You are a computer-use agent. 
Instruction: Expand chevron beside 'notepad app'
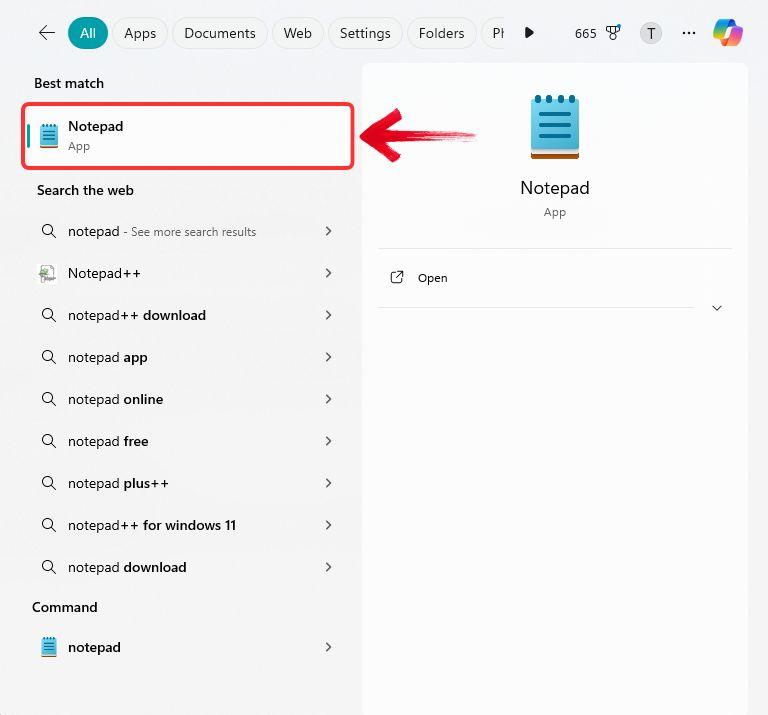(328, 358)
